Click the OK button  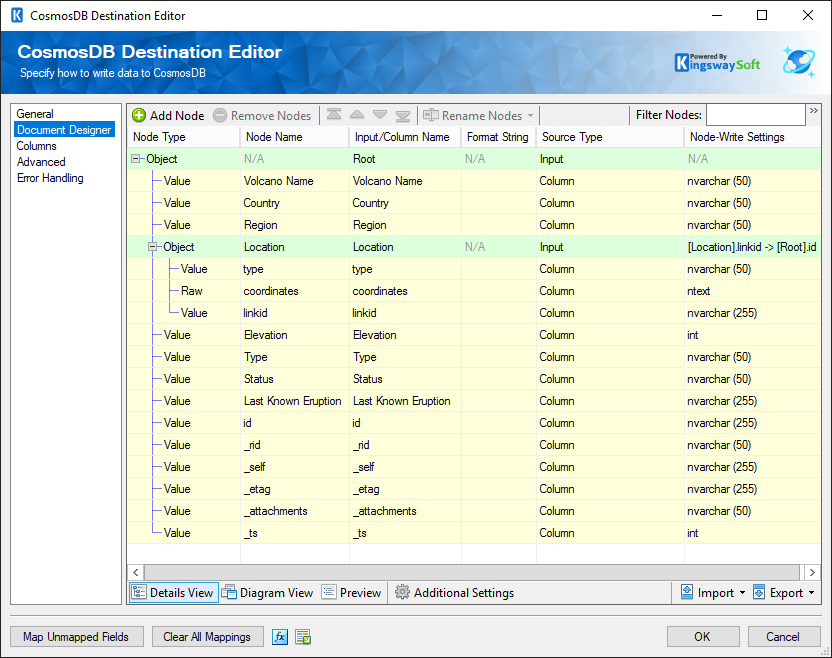point(703,636)
